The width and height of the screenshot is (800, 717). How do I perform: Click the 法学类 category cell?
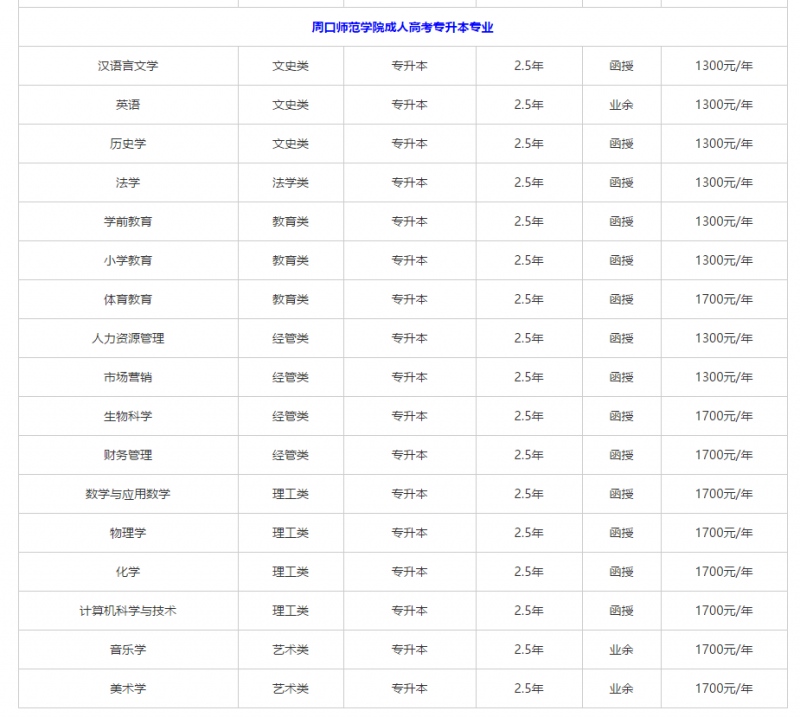pyautogui.click(x=290, y=183)
